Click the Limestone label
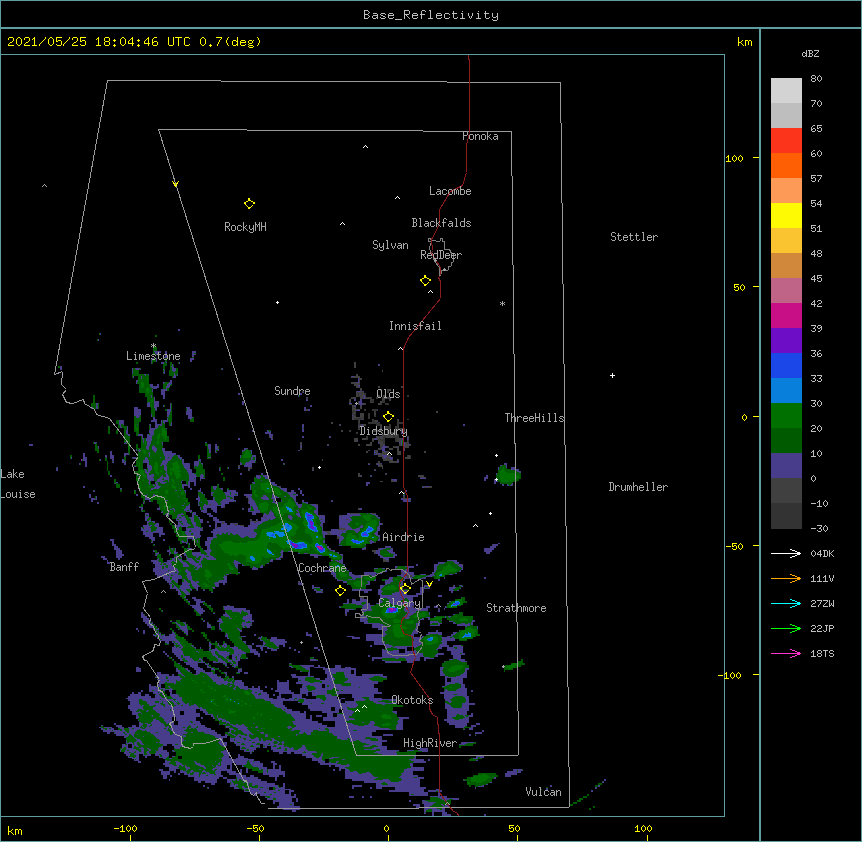Screen dimensions: 862x842 pos(153,356)
